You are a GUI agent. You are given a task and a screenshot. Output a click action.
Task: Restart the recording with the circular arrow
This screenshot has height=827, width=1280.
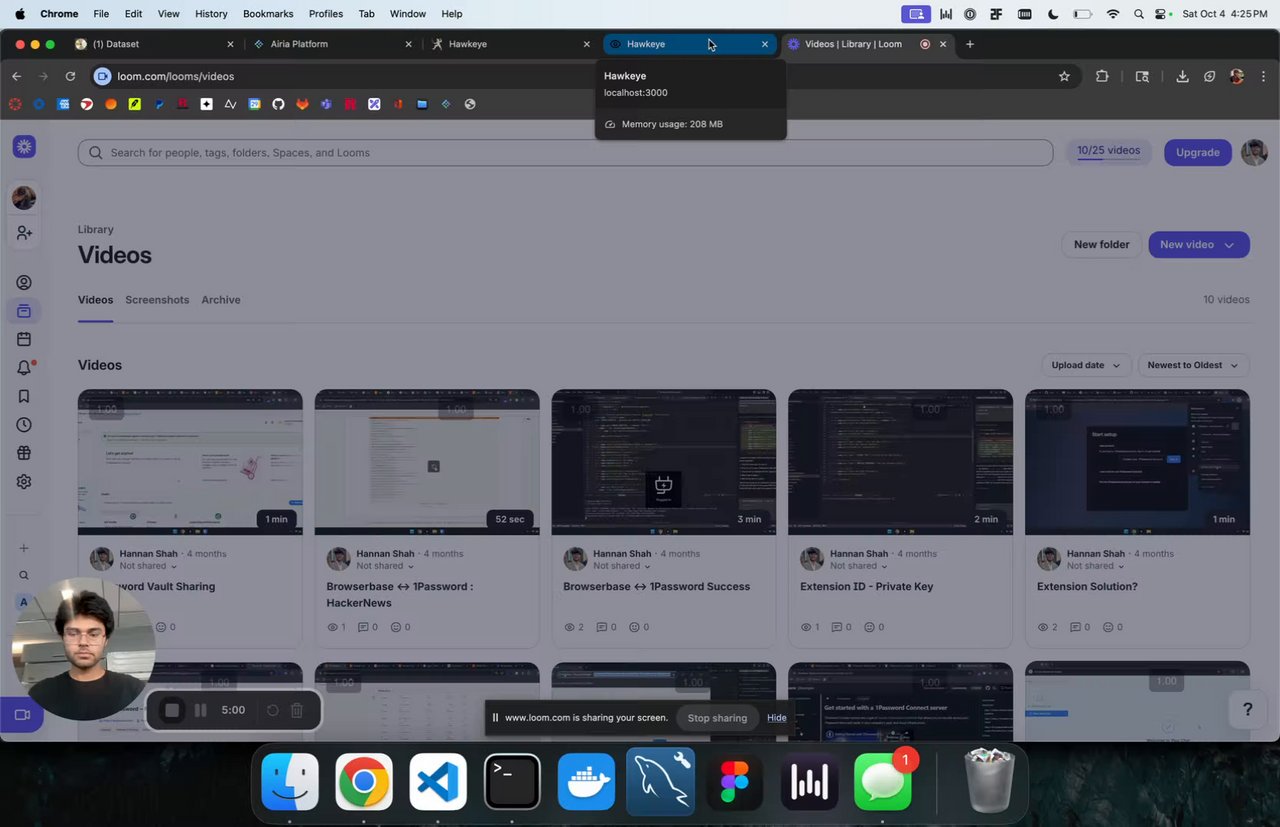click(x=272, y=710)
